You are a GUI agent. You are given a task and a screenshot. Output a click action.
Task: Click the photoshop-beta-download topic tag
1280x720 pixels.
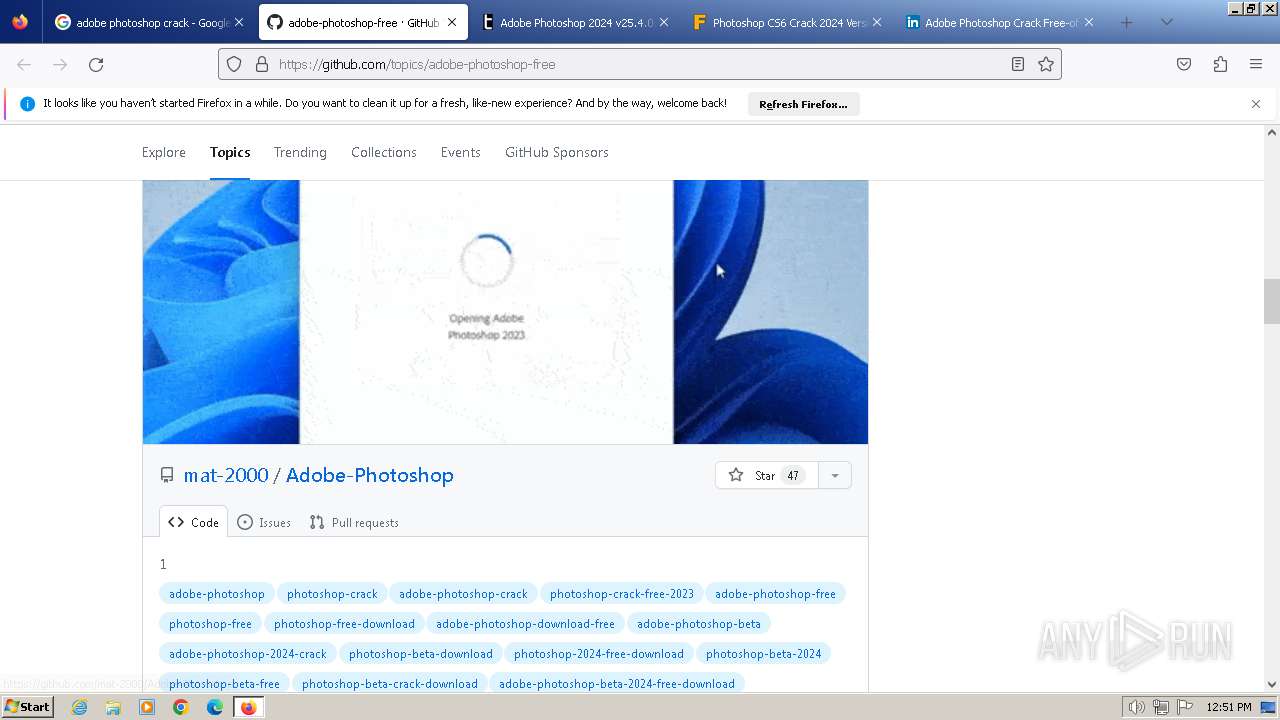[421, 654]
